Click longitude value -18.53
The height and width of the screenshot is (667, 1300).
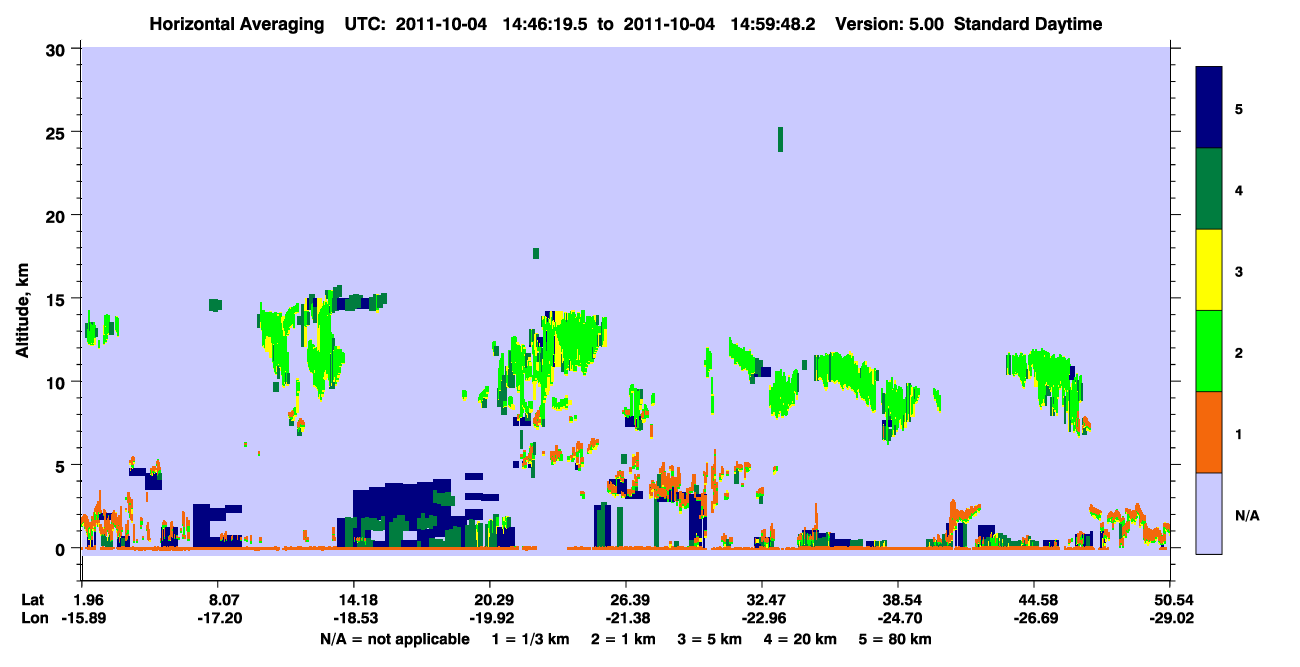[x=357, y=619]
